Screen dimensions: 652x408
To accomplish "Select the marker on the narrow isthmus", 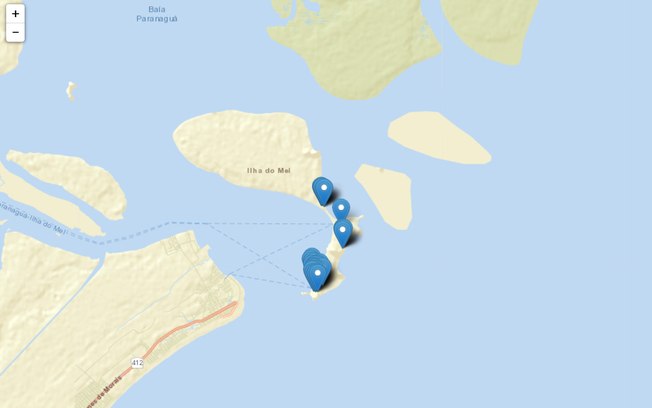I will (x=343, y=233).
